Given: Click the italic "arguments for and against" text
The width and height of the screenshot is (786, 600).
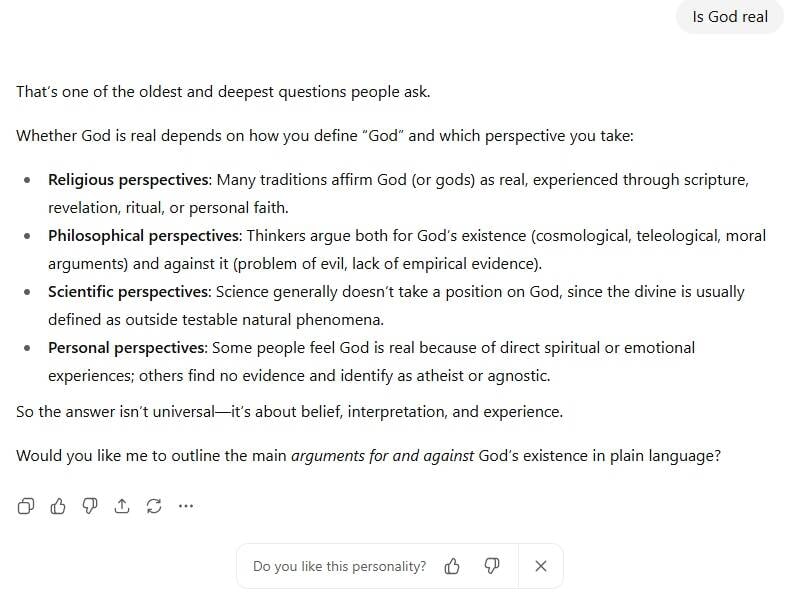Looking at the screenshot, I should (x=382, y=456).
